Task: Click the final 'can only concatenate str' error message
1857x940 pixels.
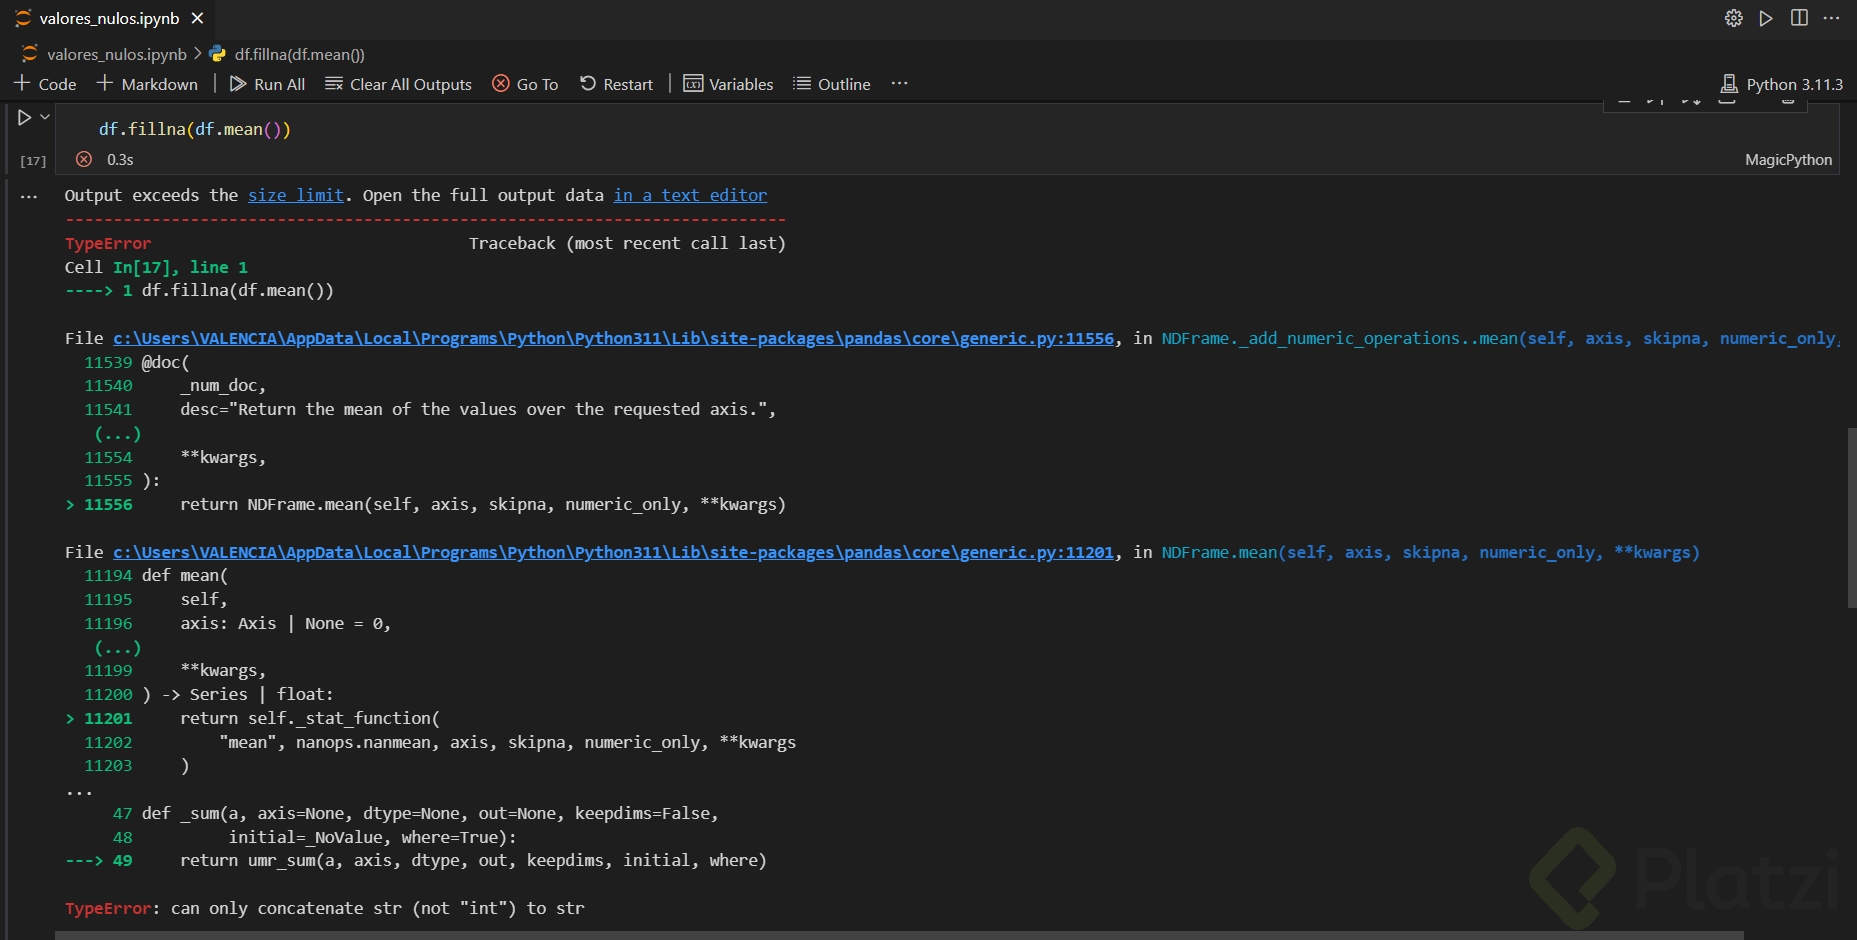Action: [377, 908]
